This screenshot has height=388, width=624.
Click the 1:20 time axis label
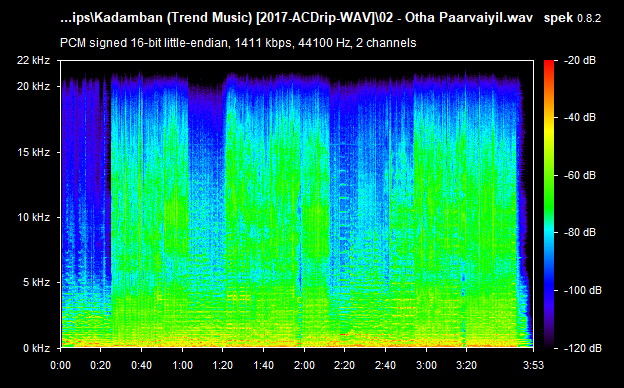point(222,365)
